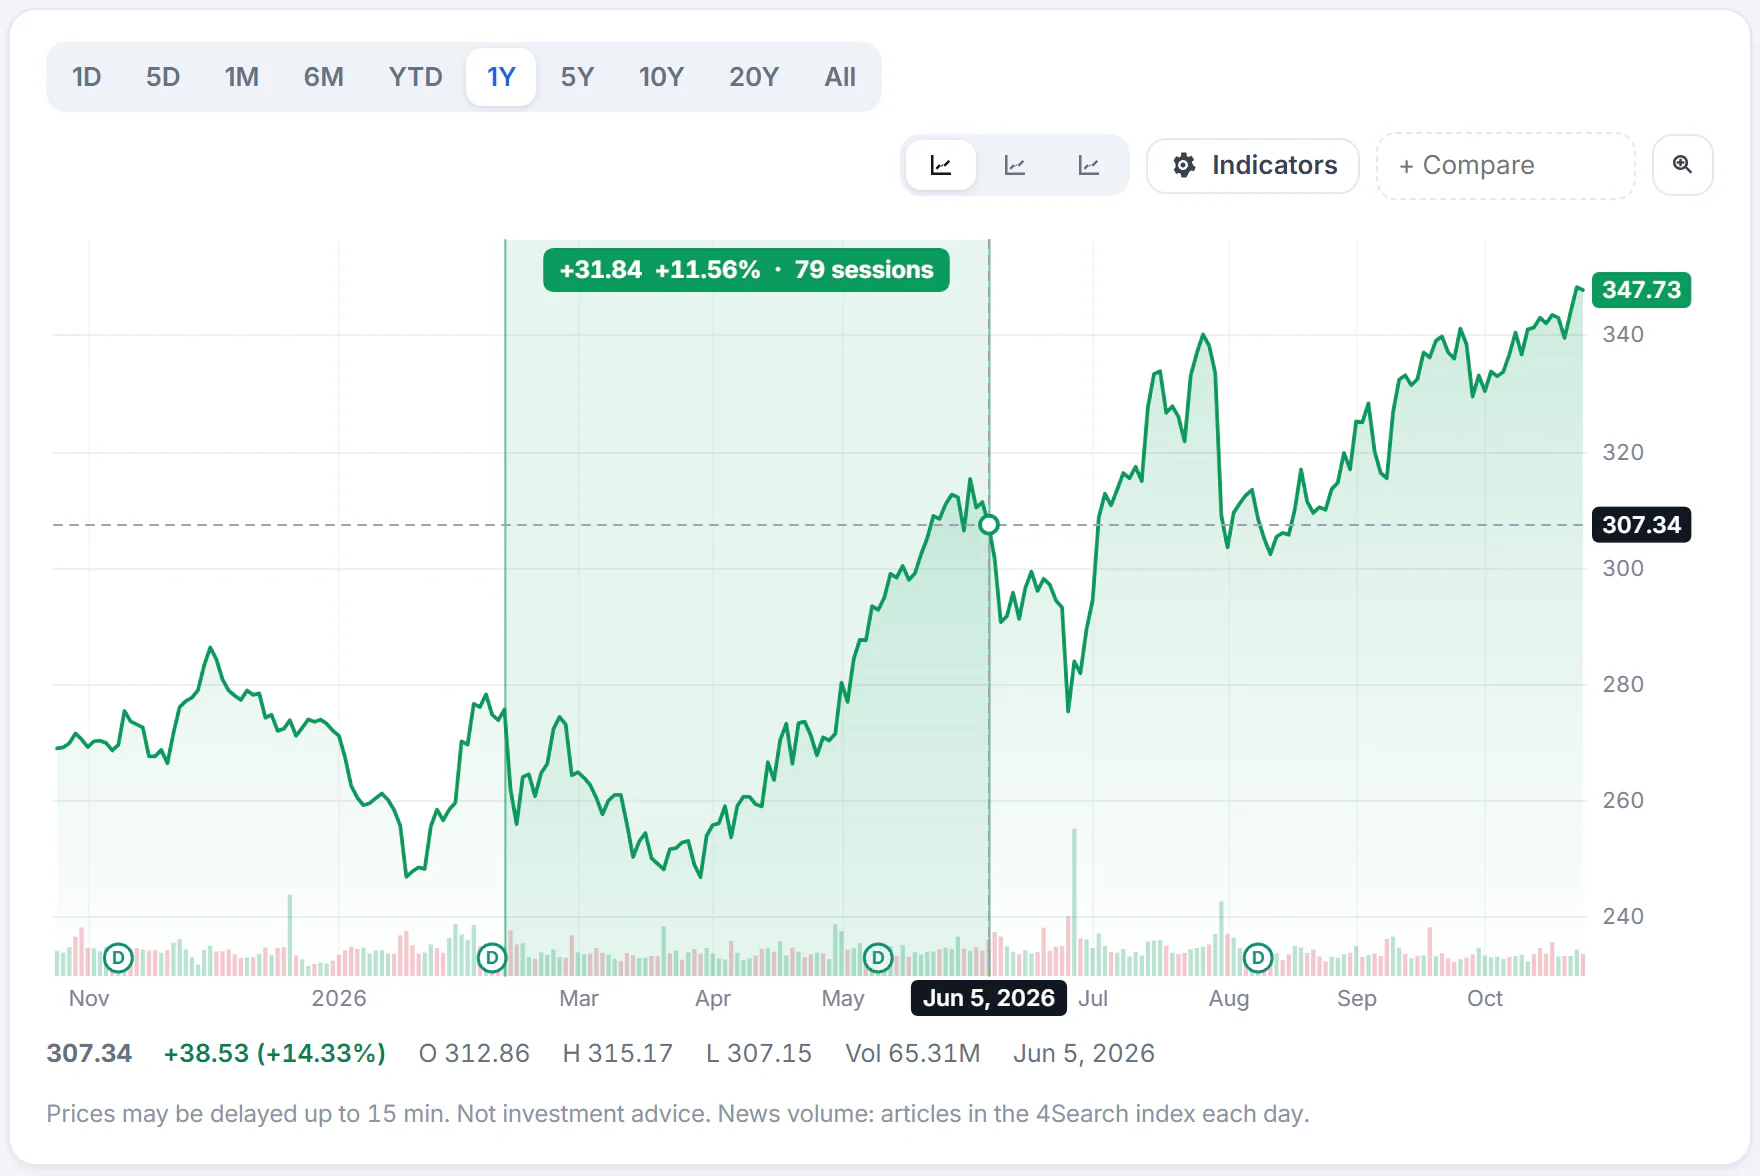
Task: Select the YTD range tab
Action: tap(415, 77)
